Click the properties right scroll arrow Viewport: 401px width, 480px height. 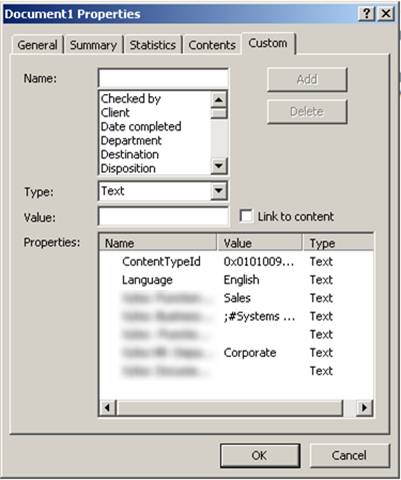click(364, 407)
